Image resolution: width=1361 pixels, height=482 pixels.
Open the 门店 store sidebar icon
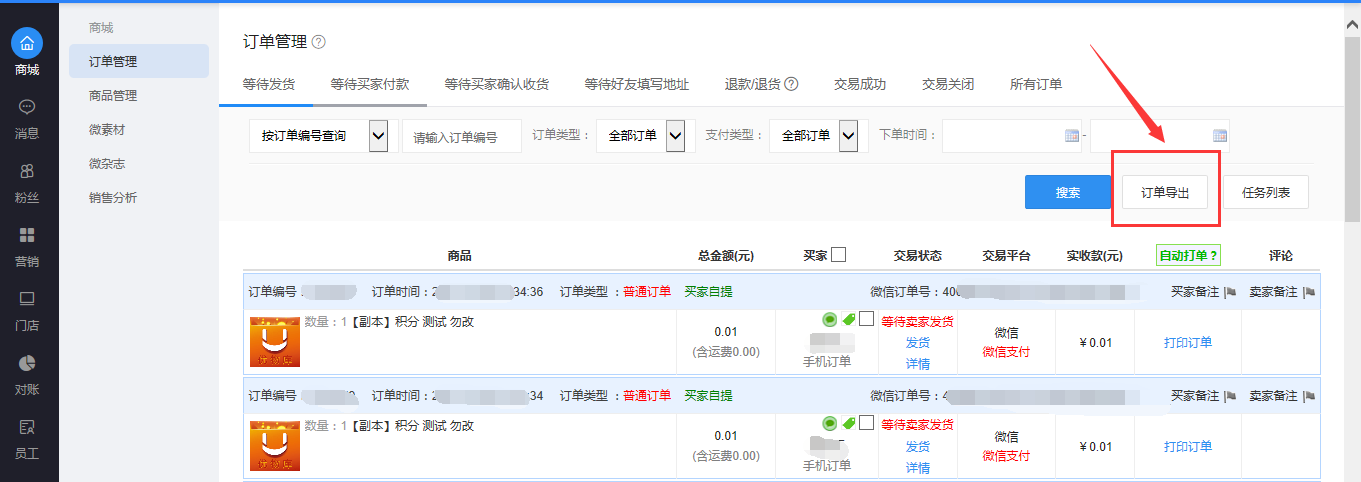(27, 300)
